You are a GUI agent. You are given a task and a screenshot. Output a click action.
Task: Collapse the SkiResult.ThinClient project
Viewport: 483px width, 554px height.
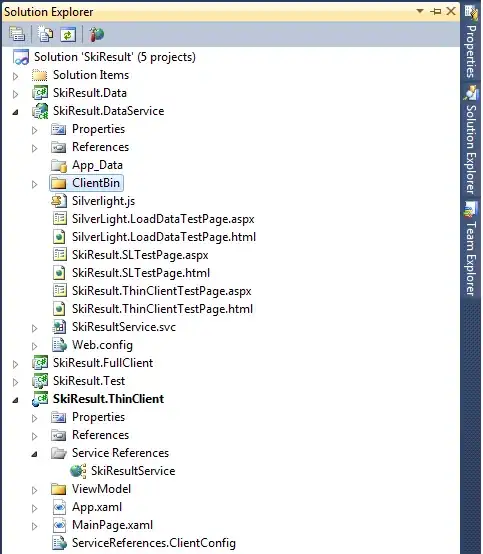pyautogui.click(x=15, y=400)
